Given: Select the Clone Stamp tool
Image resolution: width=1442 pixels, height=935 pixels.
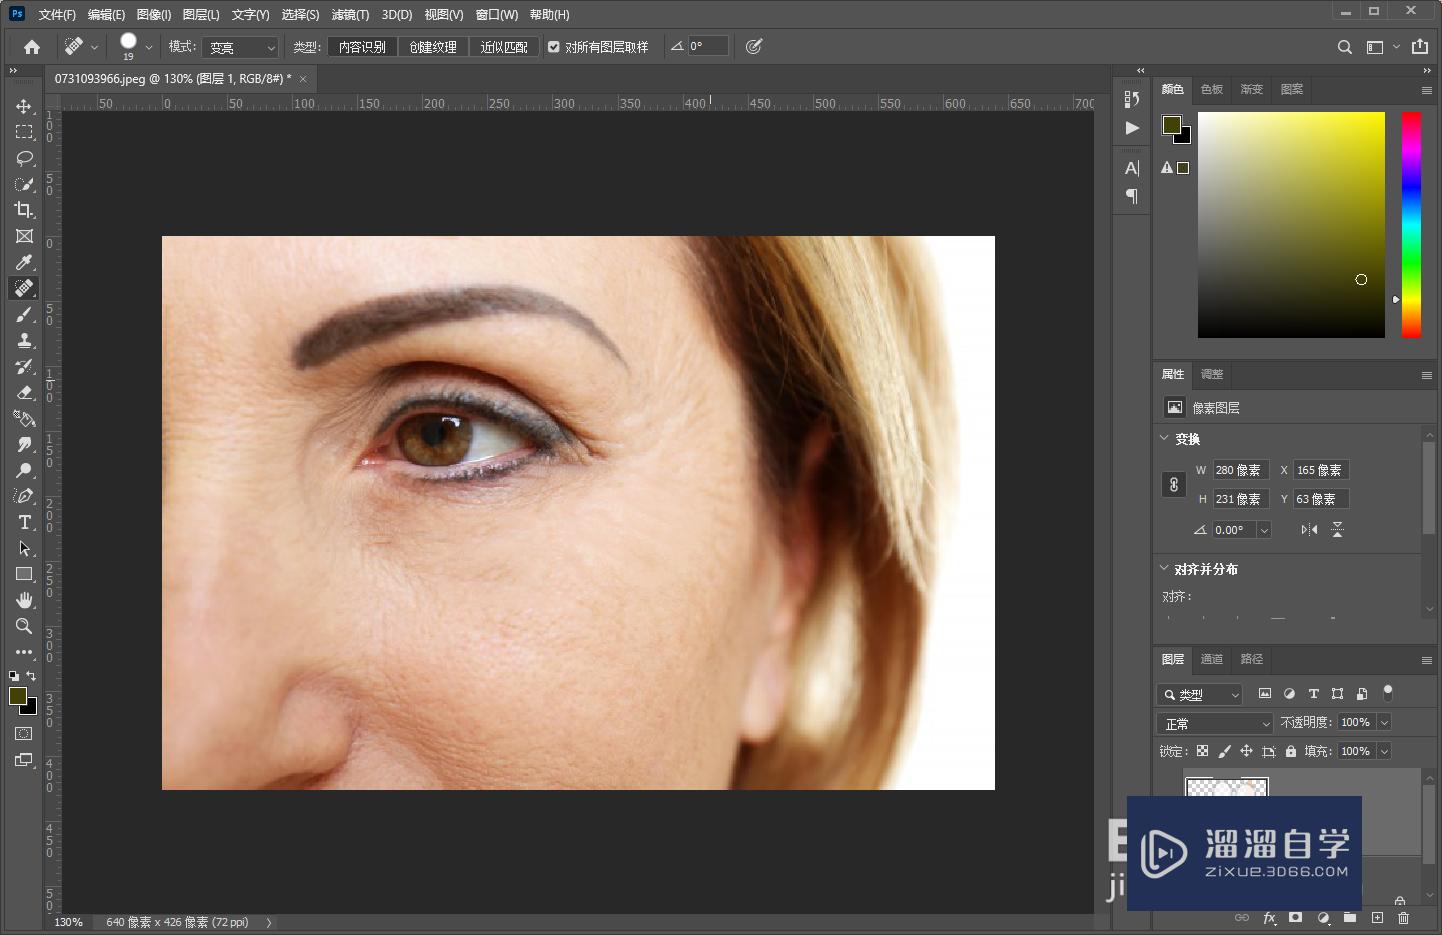Looking at the screenshot, I should pos(24,340).
